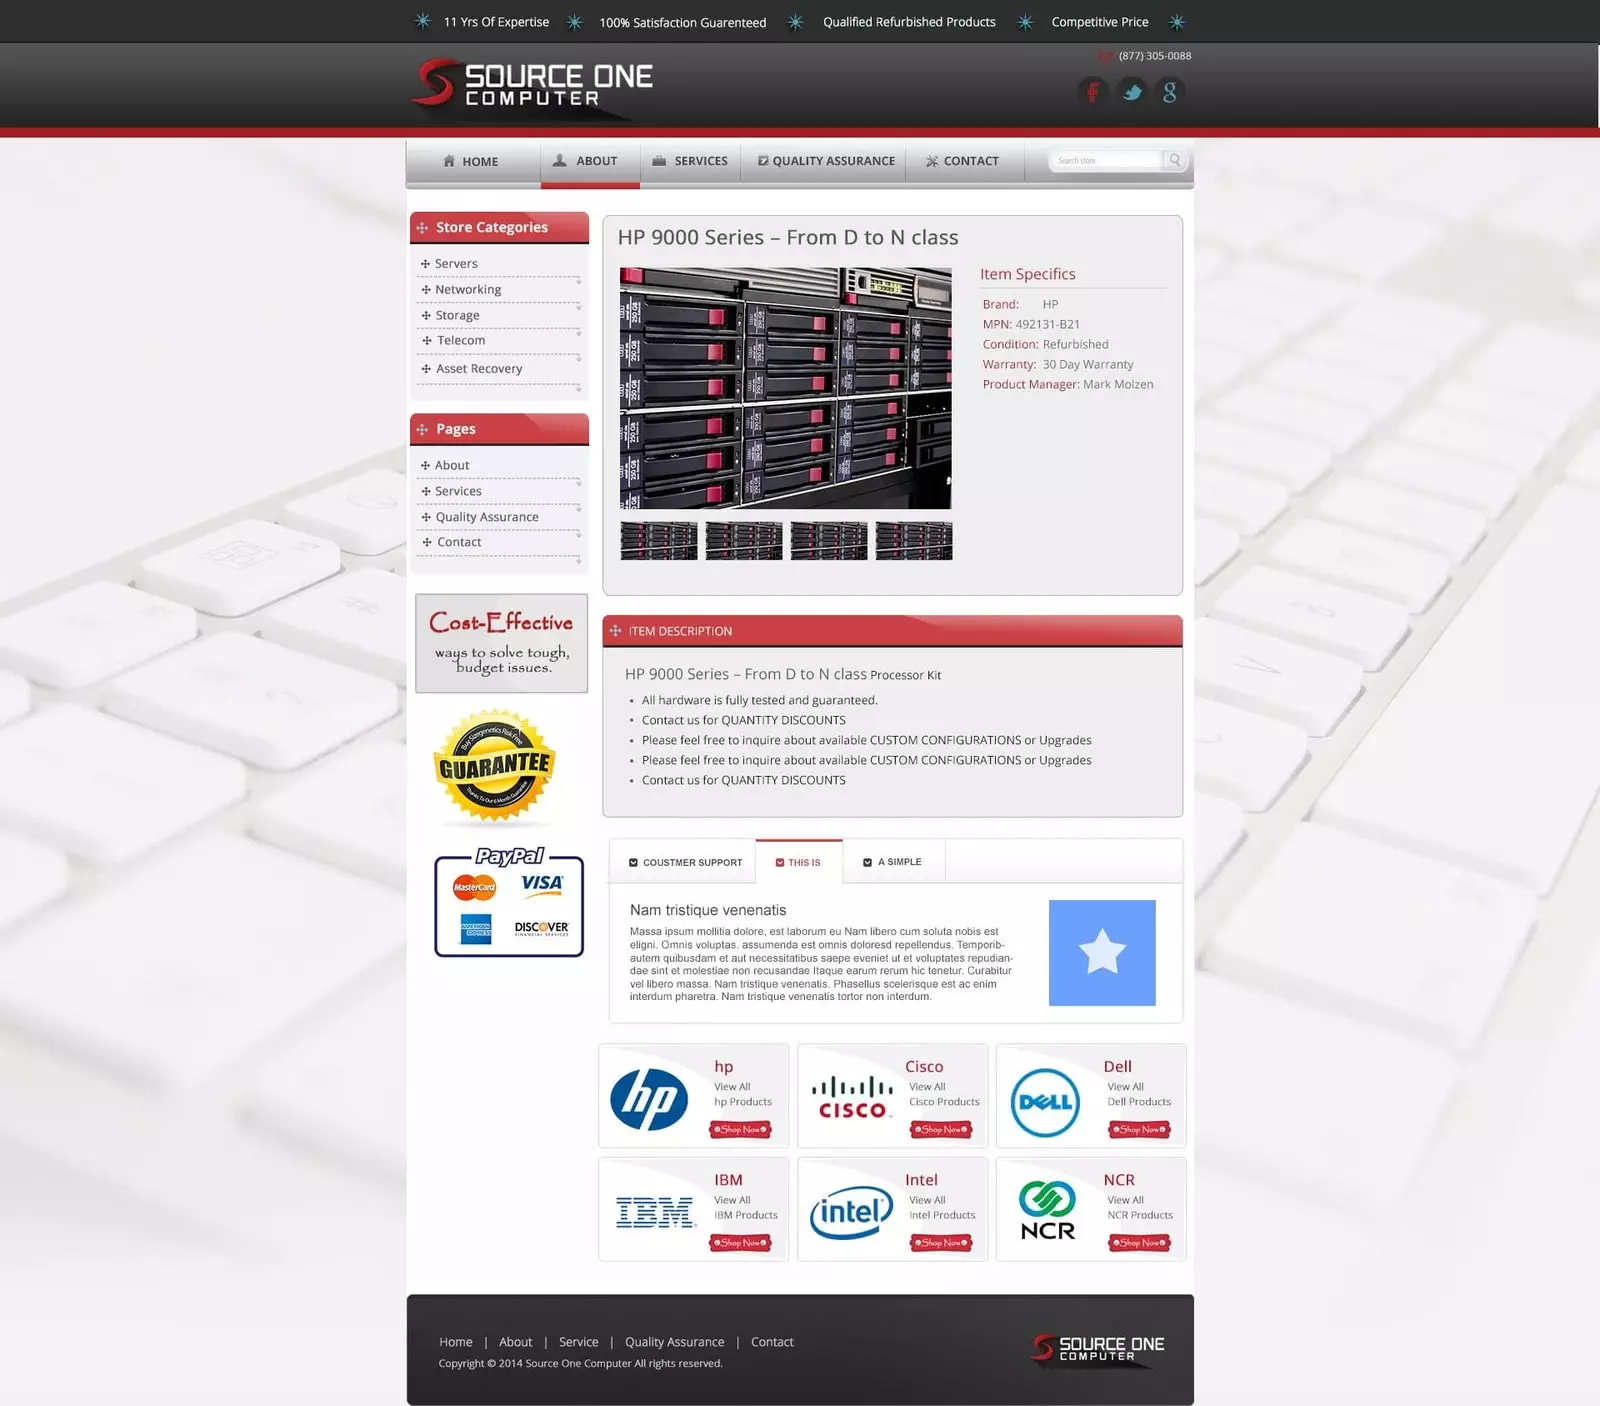The width and height of the screenshot is (1600, 1406).
Task: Open the Networking store category
Action: click(468, 290)
